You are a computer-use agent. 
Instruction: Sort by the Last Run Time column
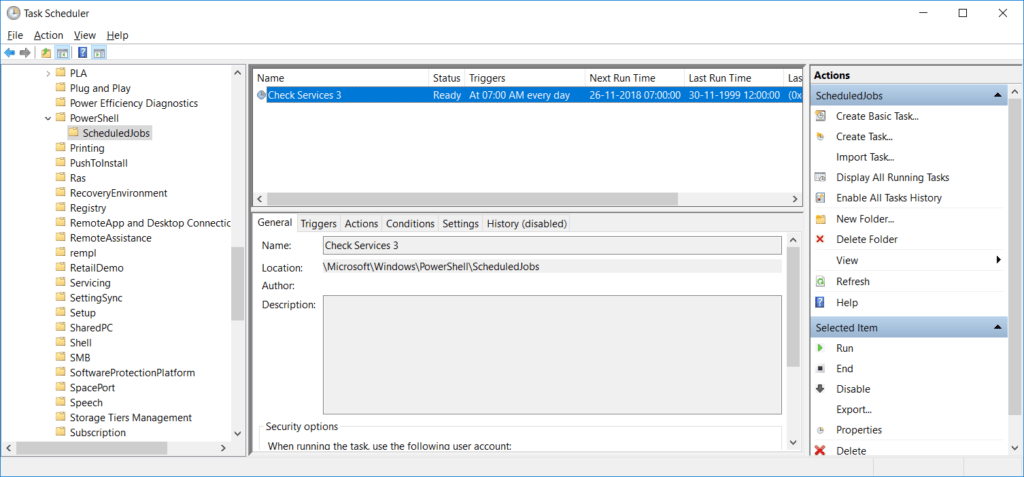733,78
